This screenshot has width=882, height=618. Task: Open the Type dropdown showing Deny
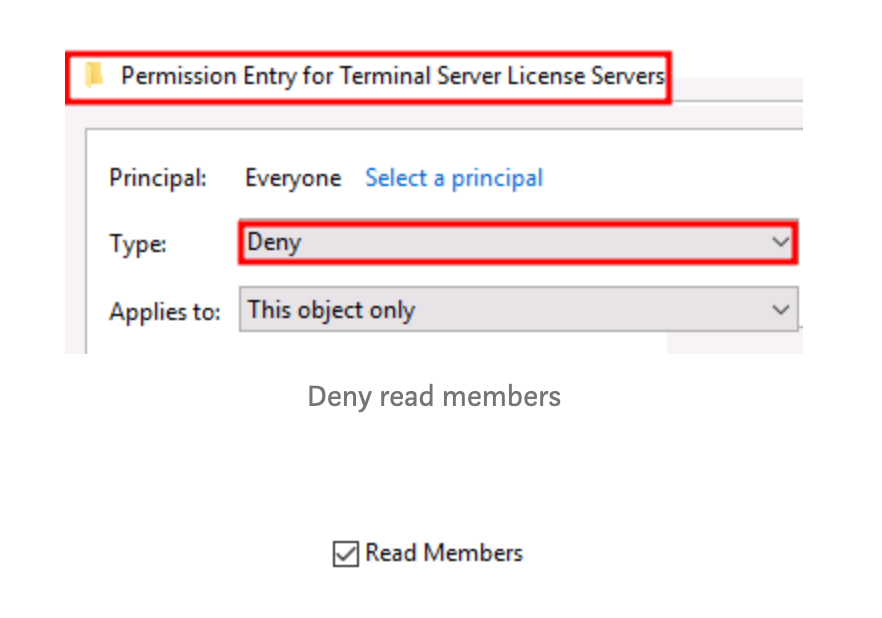click(516, 242)
